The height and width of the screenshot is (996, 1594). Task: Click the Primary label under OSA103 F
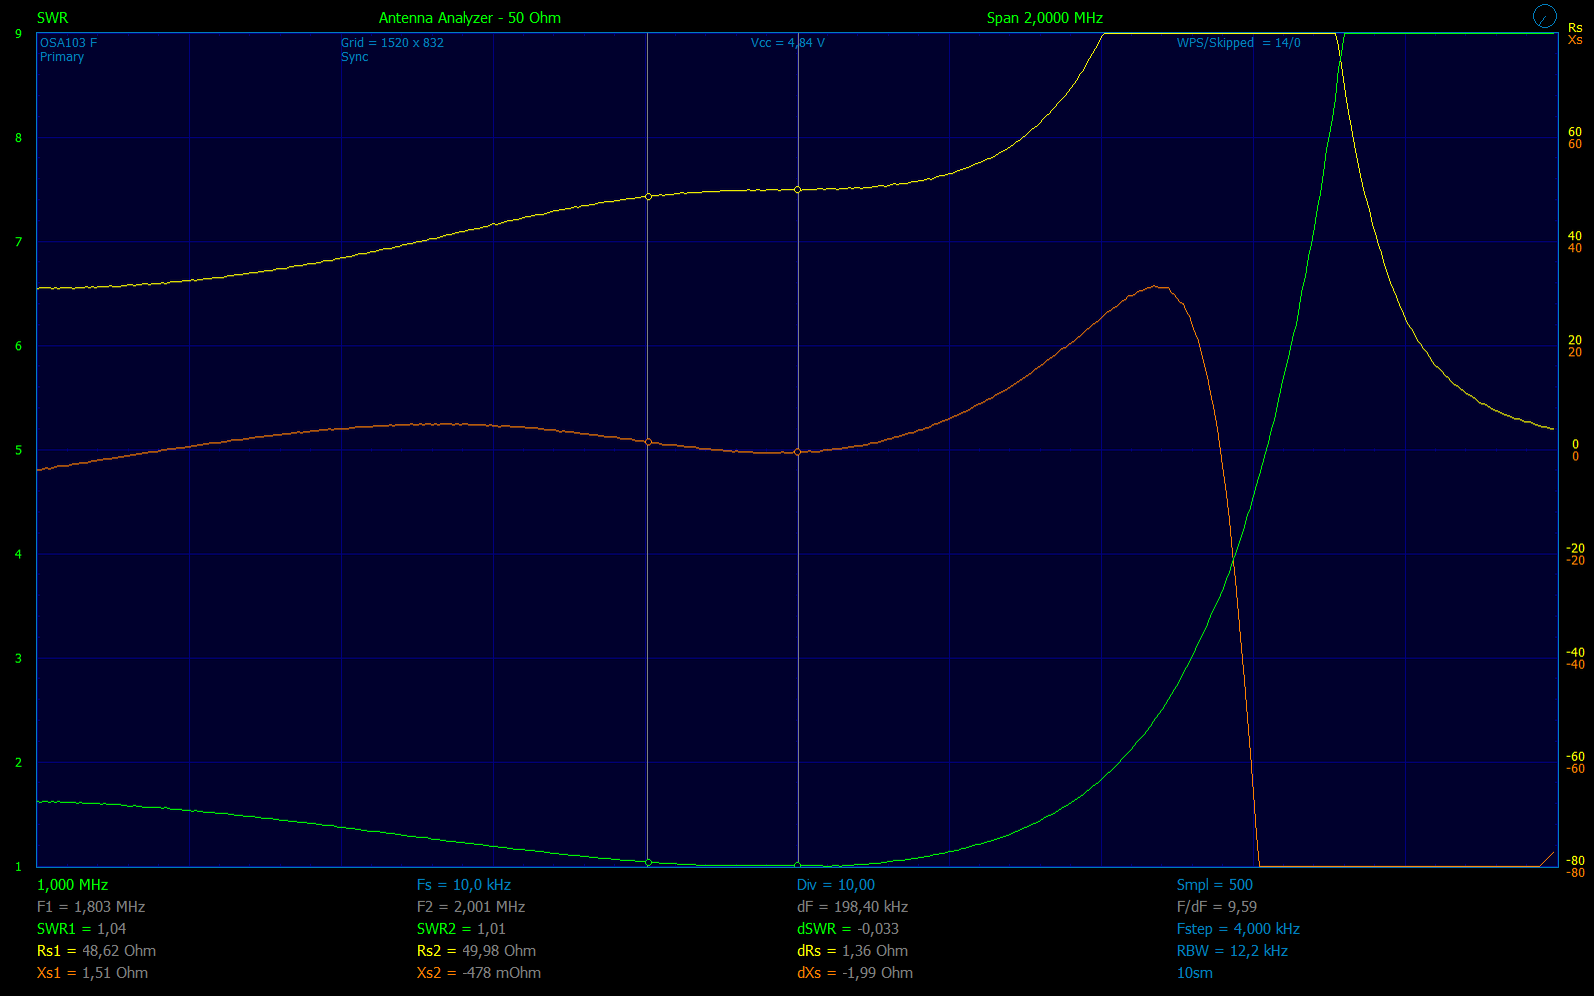(x=62, y=57)
